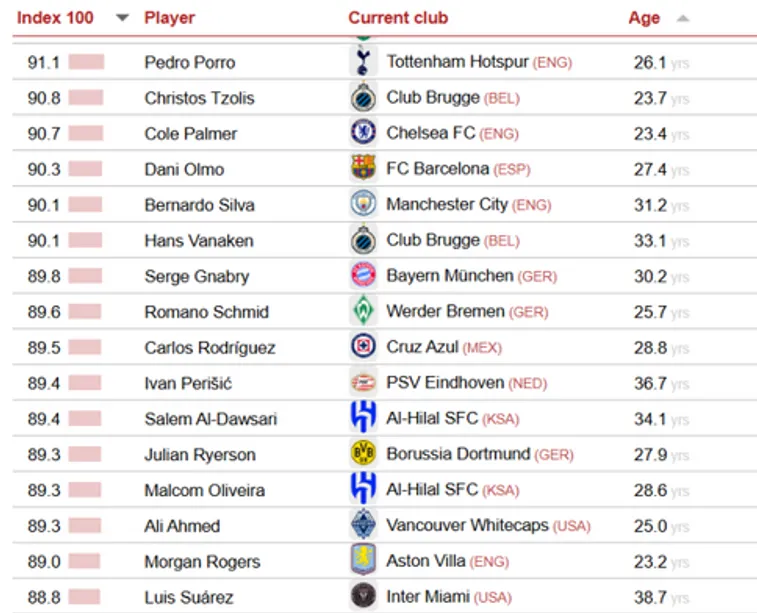Click index bar next to 91.1 rating
The height and width of the screenshot is (613, 757).
(86, 62)
